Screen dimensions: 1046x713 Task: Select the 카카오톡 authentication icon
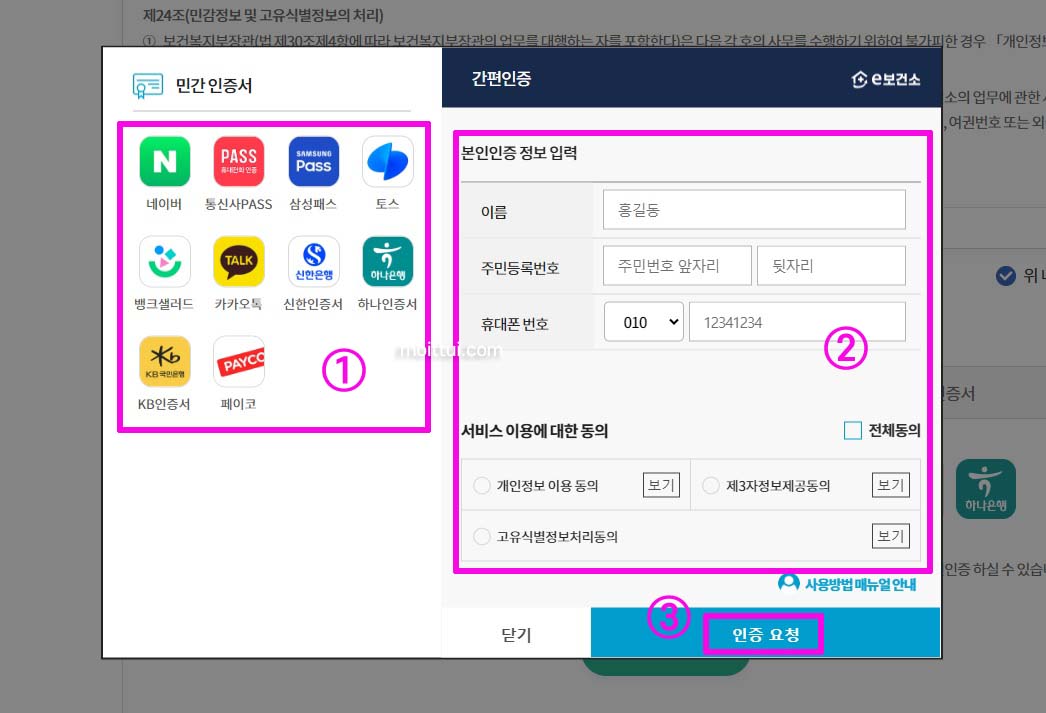[238, 261]
